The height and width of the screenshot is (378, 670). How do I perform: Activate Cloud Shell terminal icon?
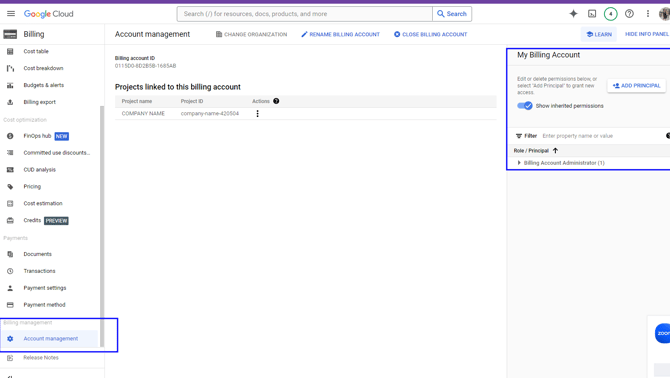click(x=592, y=14)
